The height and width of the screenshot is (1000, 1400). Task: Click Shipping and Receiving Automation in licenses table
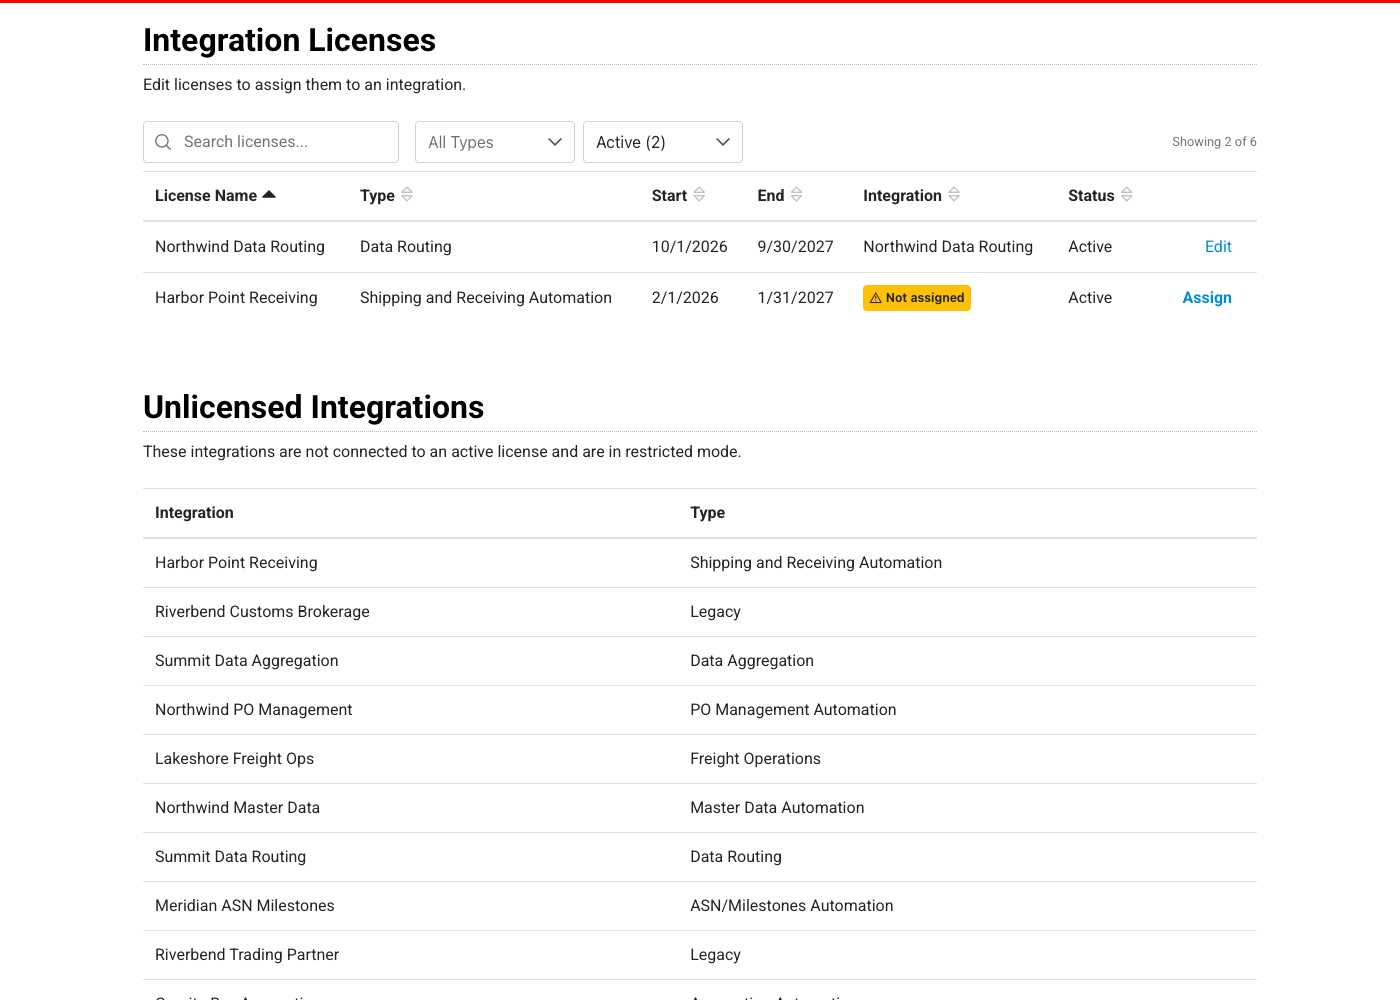coord(486,298)
